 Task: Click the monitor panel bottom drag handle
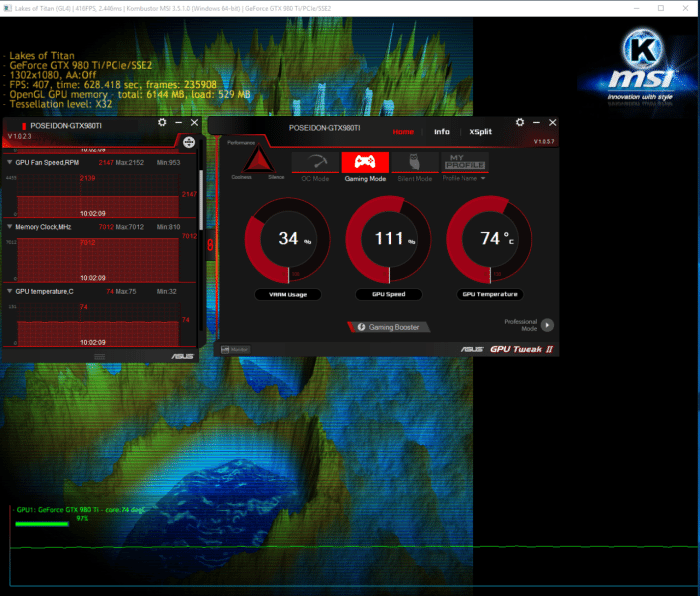[x=100, y=356]
